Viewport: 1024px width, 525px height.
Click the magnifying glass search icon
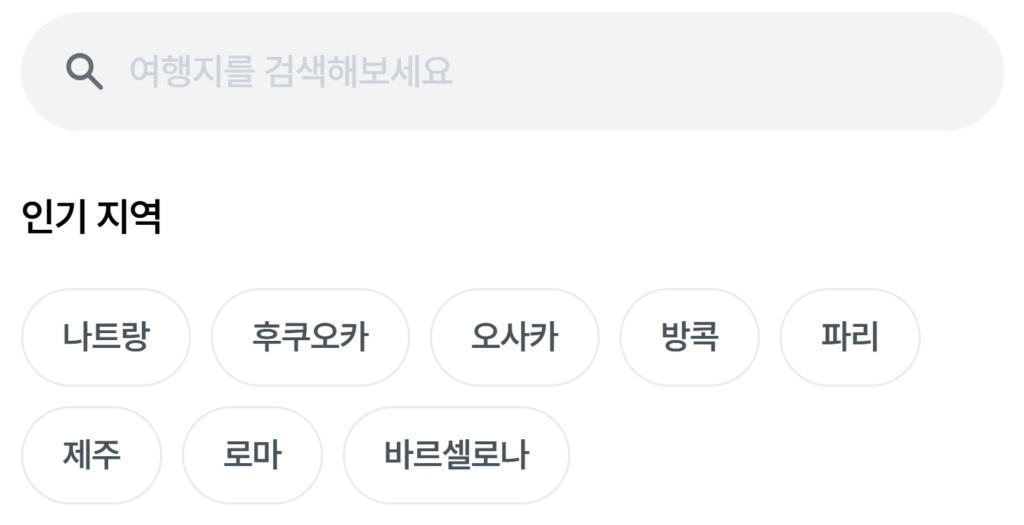84,72
